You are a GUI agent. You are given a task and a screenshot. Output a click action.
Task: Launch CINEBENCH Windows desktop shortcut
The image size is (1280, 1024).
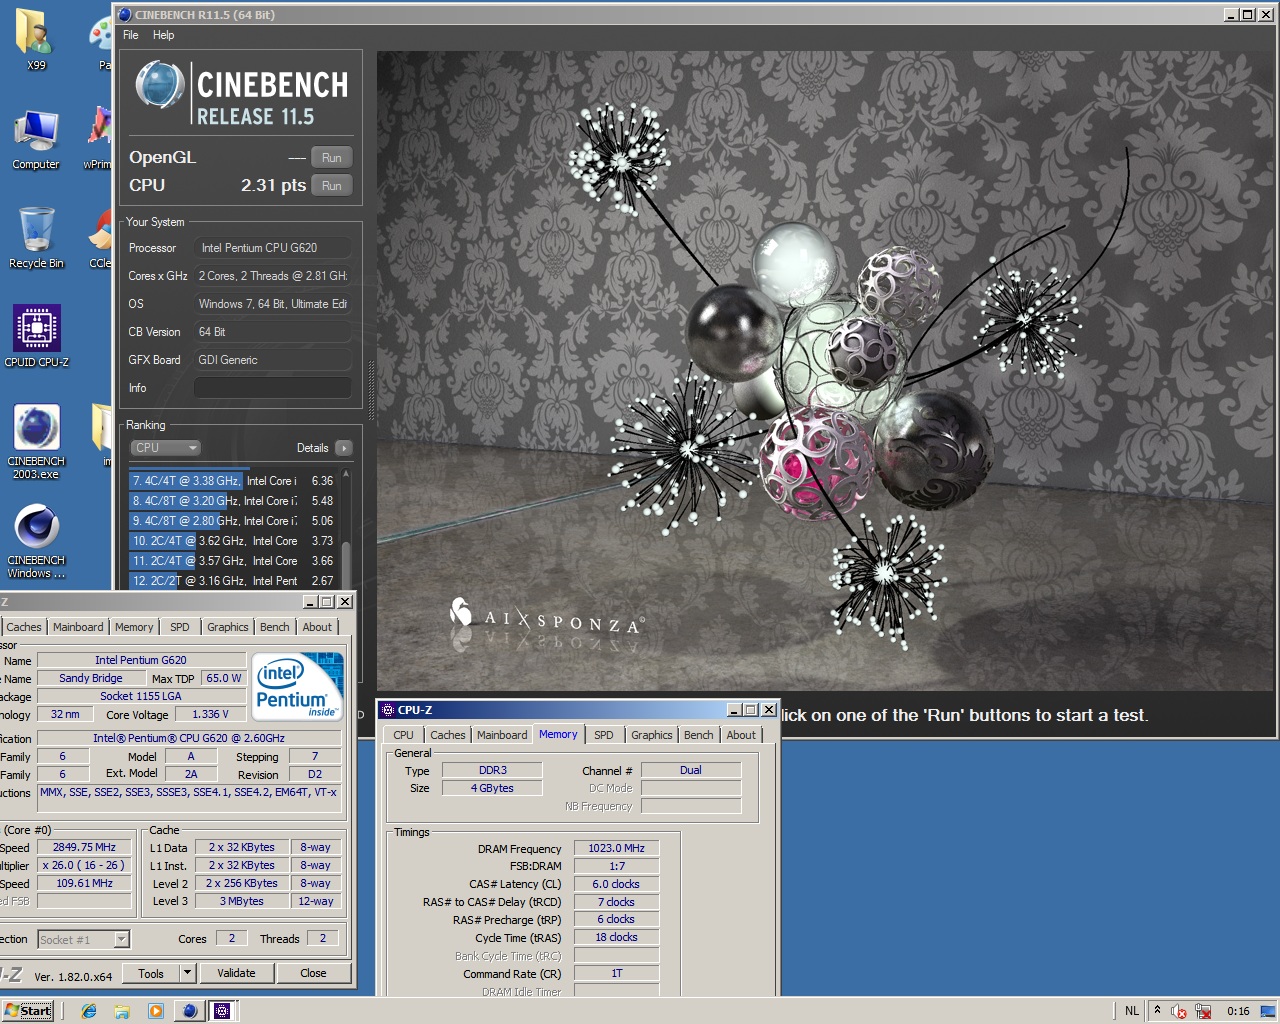point(36,540)
